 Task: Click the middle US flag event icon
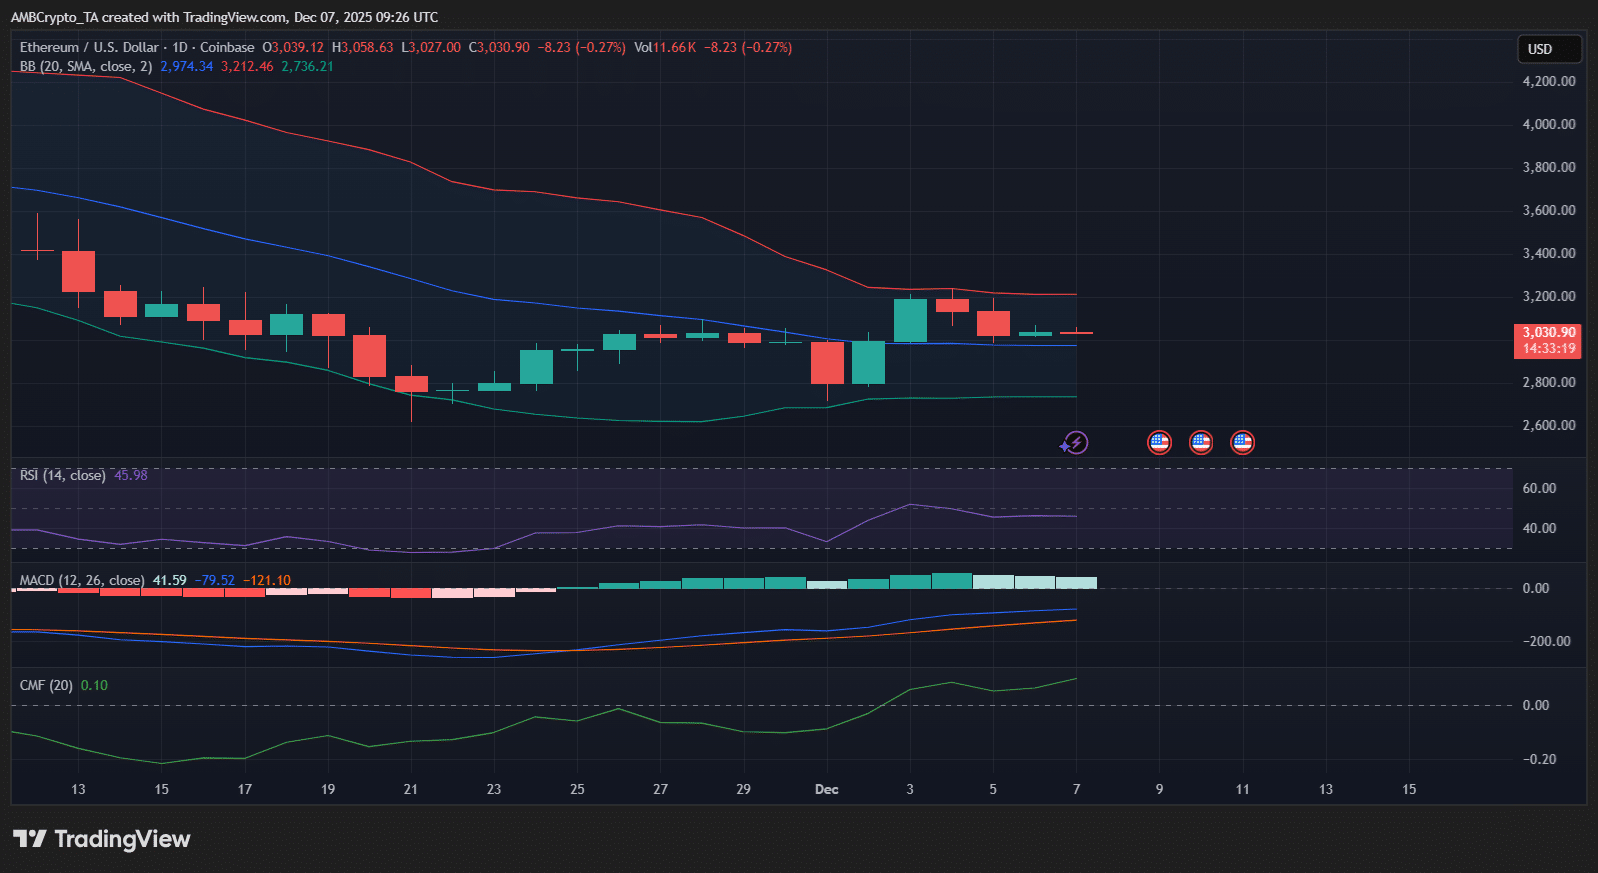(x=1201, y=442)
